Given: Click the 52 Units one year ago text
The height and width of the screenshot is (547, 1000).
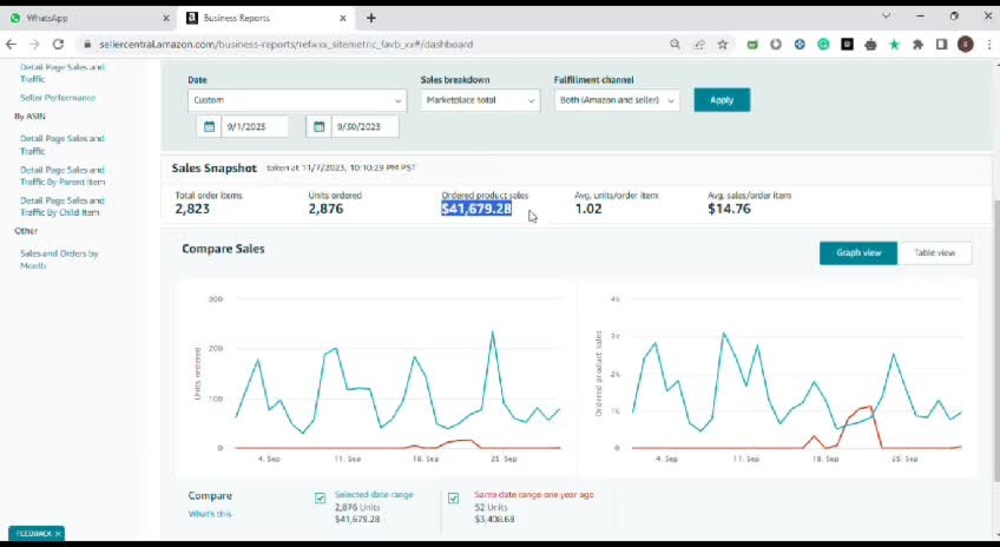Looking at the screenshot, I should click(x=491, y=507).
